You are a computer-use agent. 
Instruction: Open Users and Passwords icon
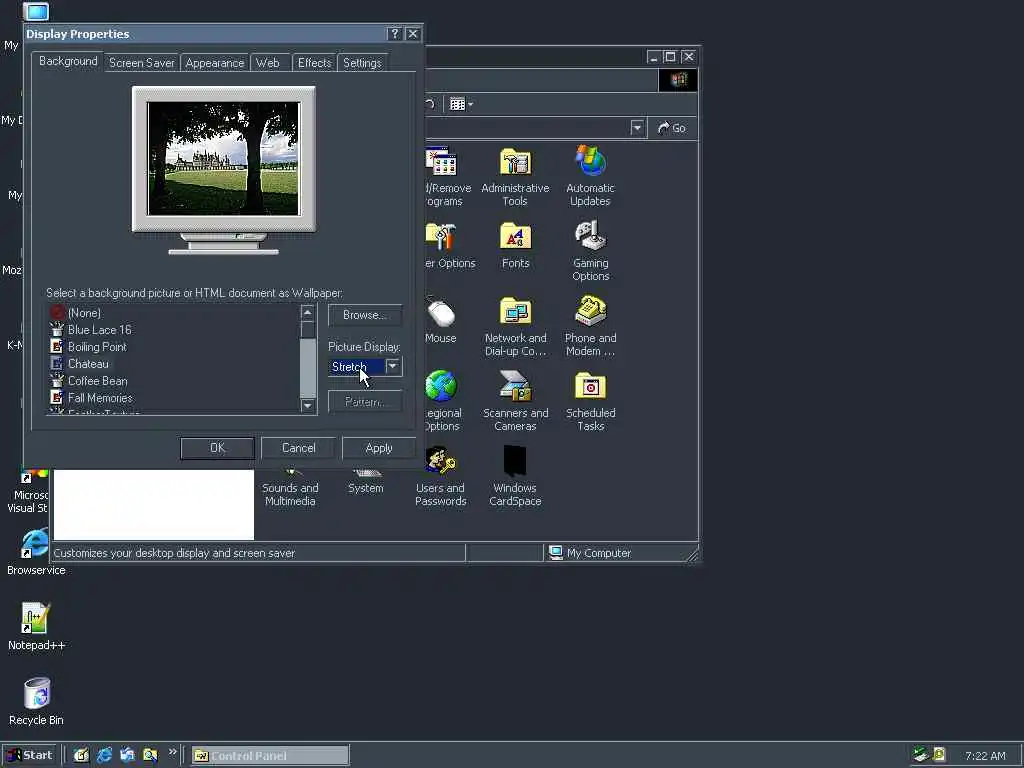[441, 477]
